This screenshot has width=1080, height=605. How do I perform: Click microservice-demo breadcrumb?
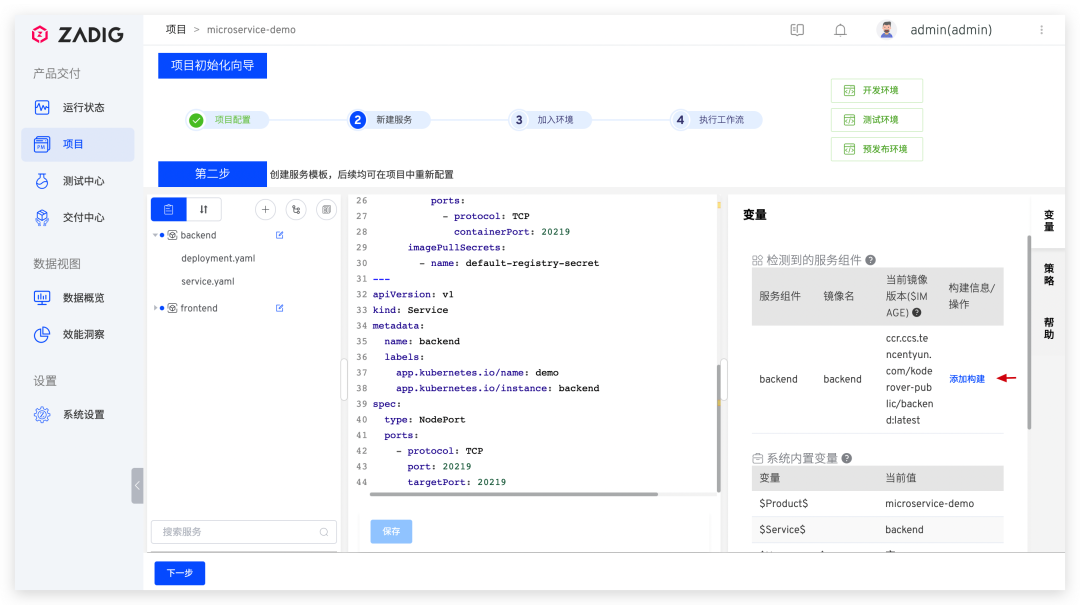[x=251, y=30]
